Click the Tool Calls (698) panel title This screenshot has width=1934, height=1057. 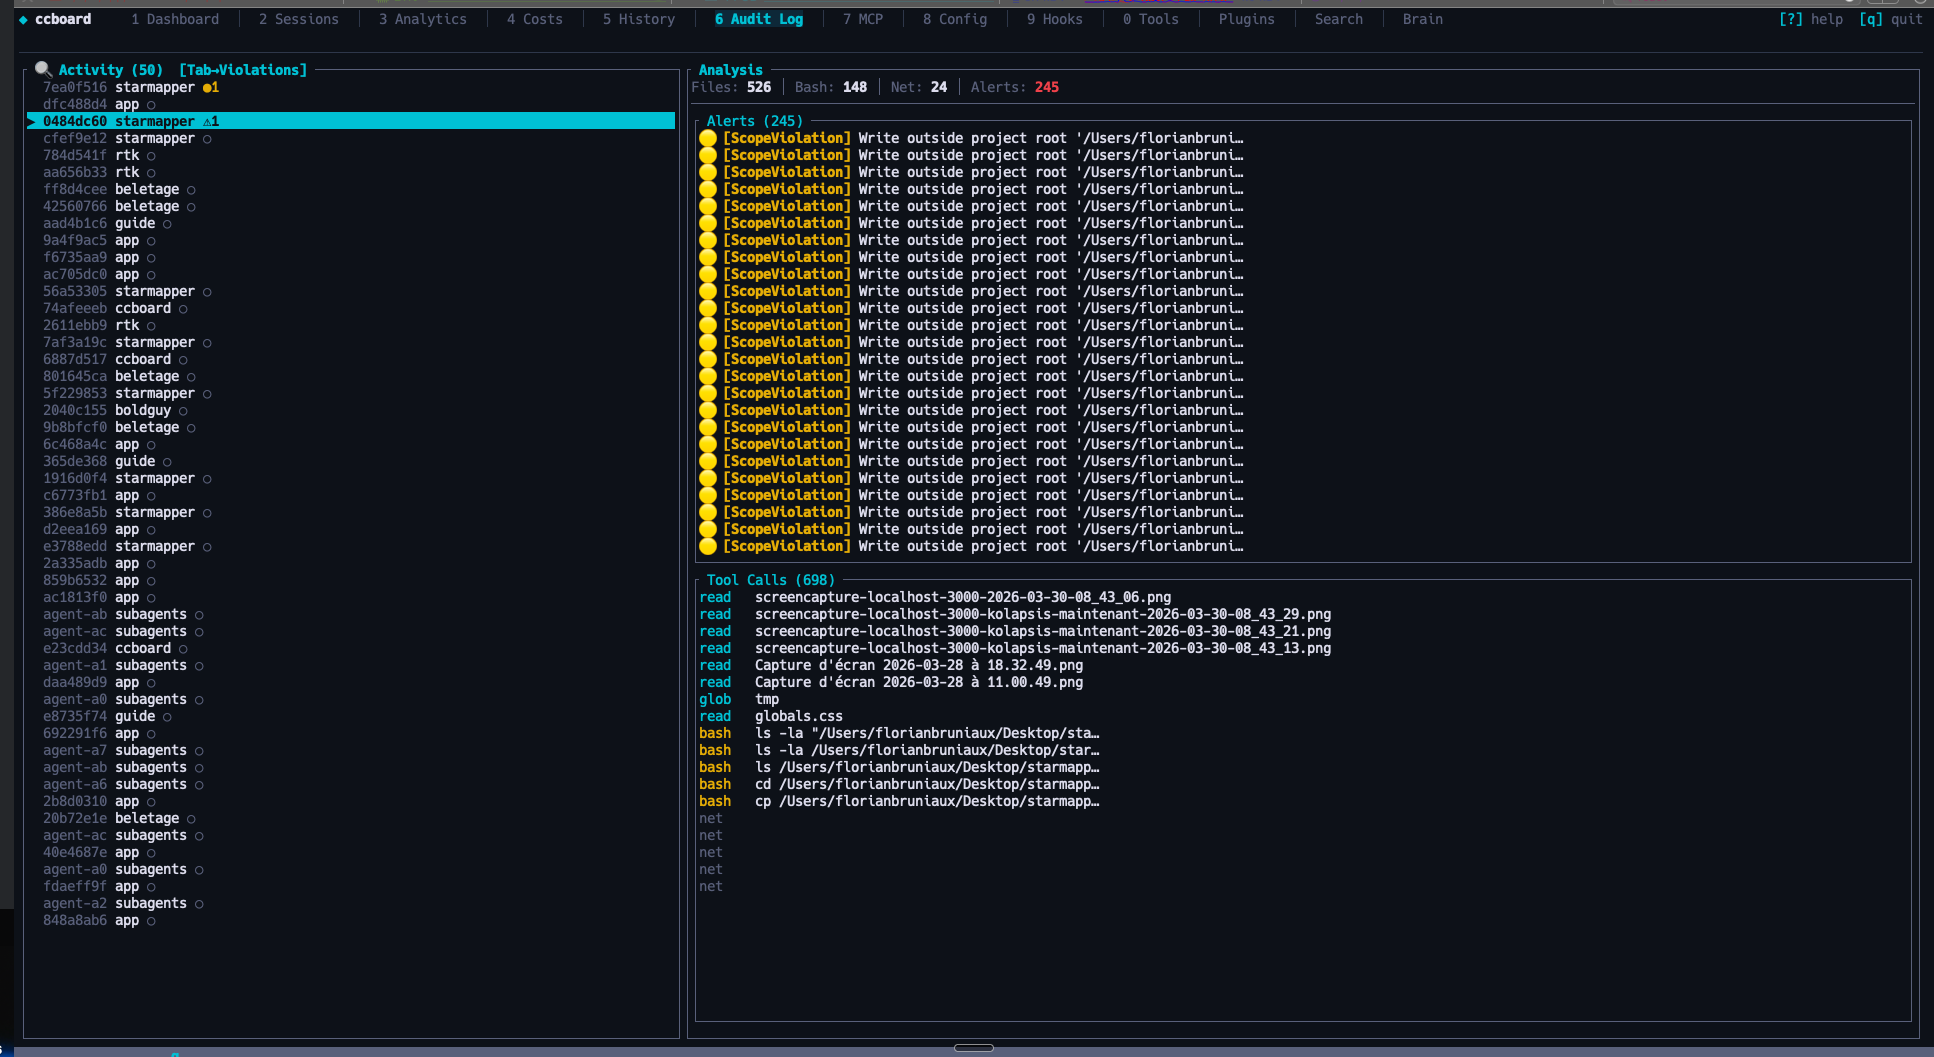tap(771, 580)
